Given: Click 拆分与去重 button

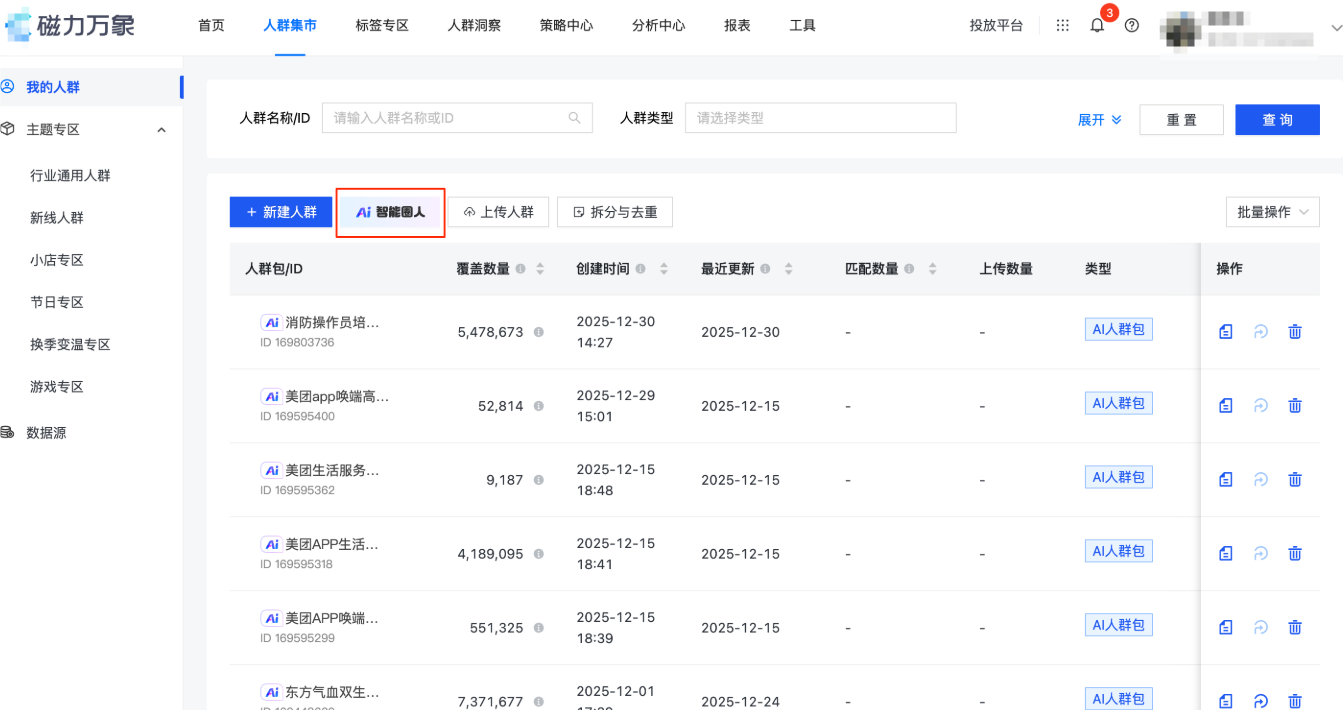Looking at the screenshot, I should pyautogui.click(x=614, y=212).
